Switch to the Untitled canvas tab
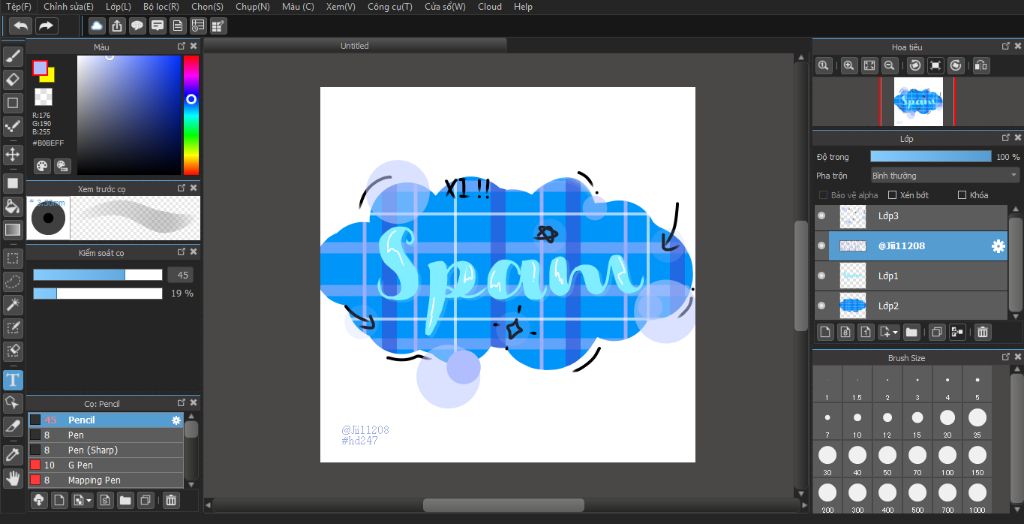This screenshot has width=1024, height=524. (355, 46)
